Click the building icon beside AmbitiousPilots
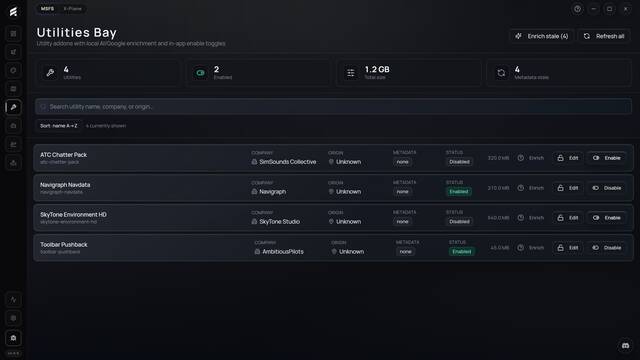640x360 pixels. [257, 251]
